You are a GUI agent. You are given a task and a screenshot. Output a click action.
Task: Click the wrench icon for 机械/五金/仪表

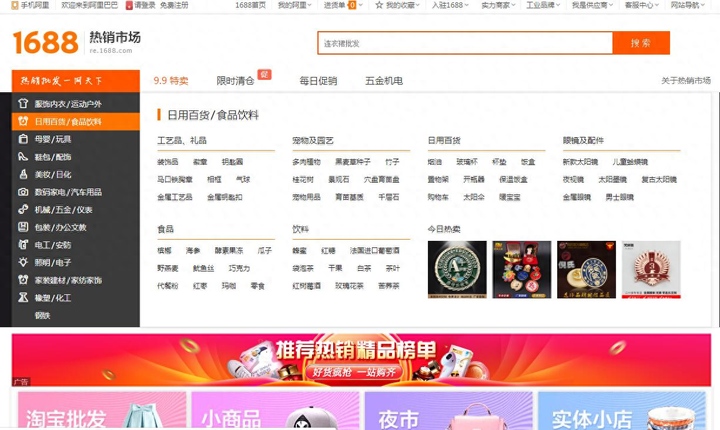point(23,209)
